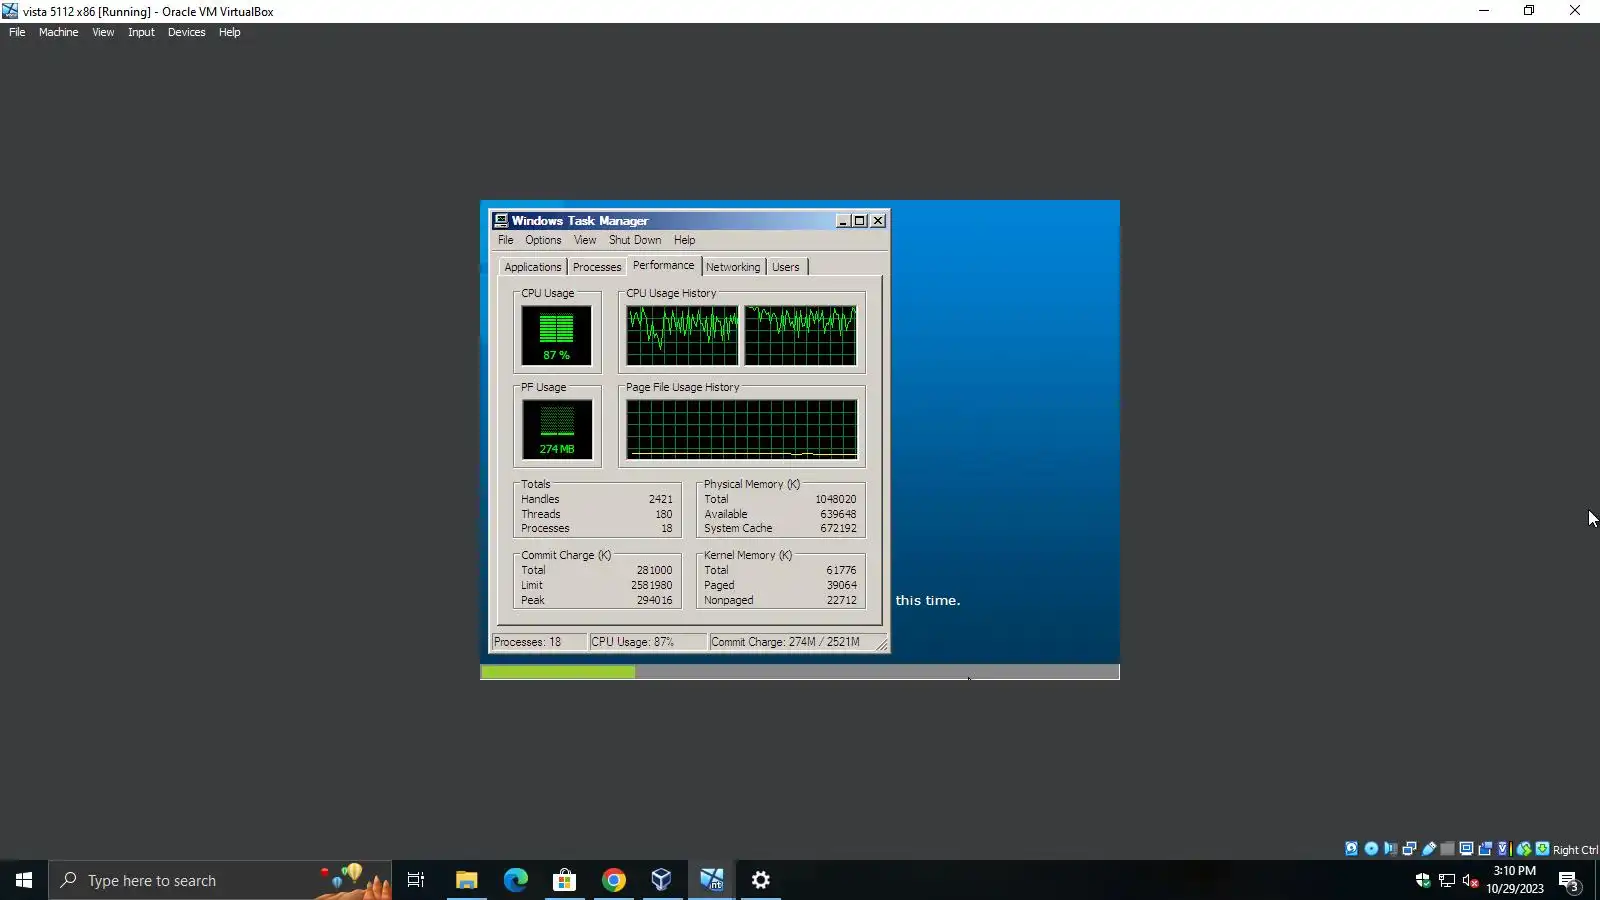Click the CPU Usage 87 % gauge
This screenshot has height=900, width=1600.
[x=556, y=336]
